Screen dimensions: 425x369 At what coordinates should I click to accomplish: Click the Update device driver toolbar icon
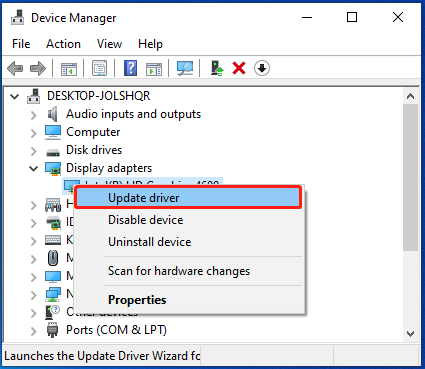[x=217, y=68]
